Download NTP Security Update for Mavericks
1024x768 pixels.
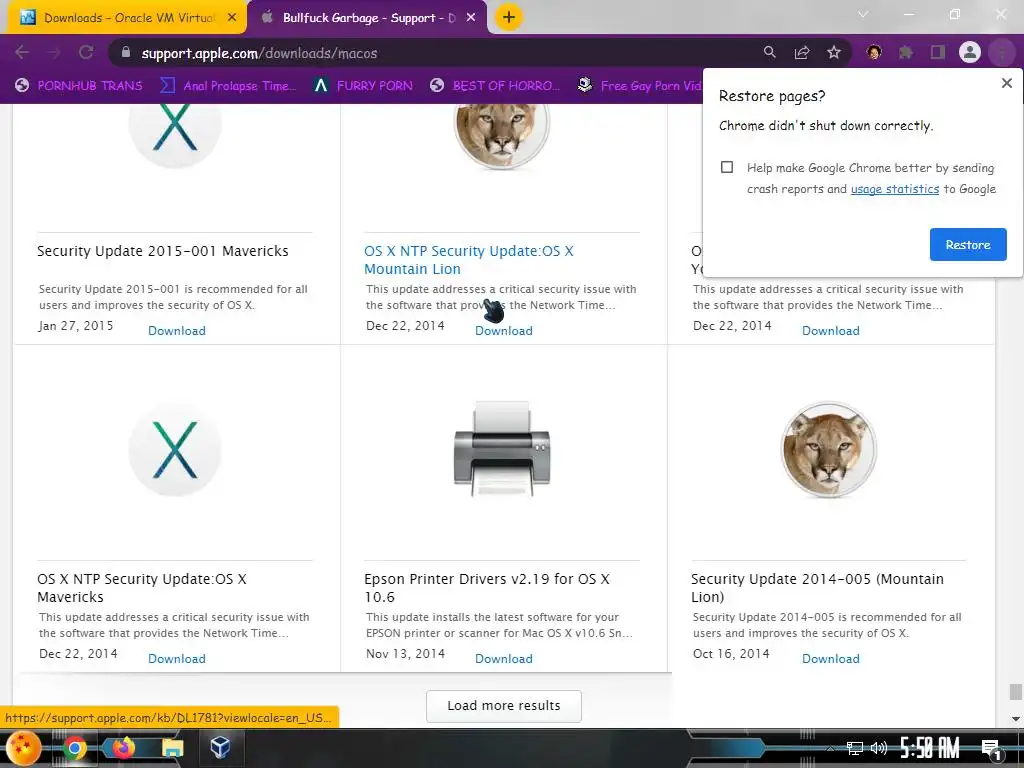click(176, 658)
